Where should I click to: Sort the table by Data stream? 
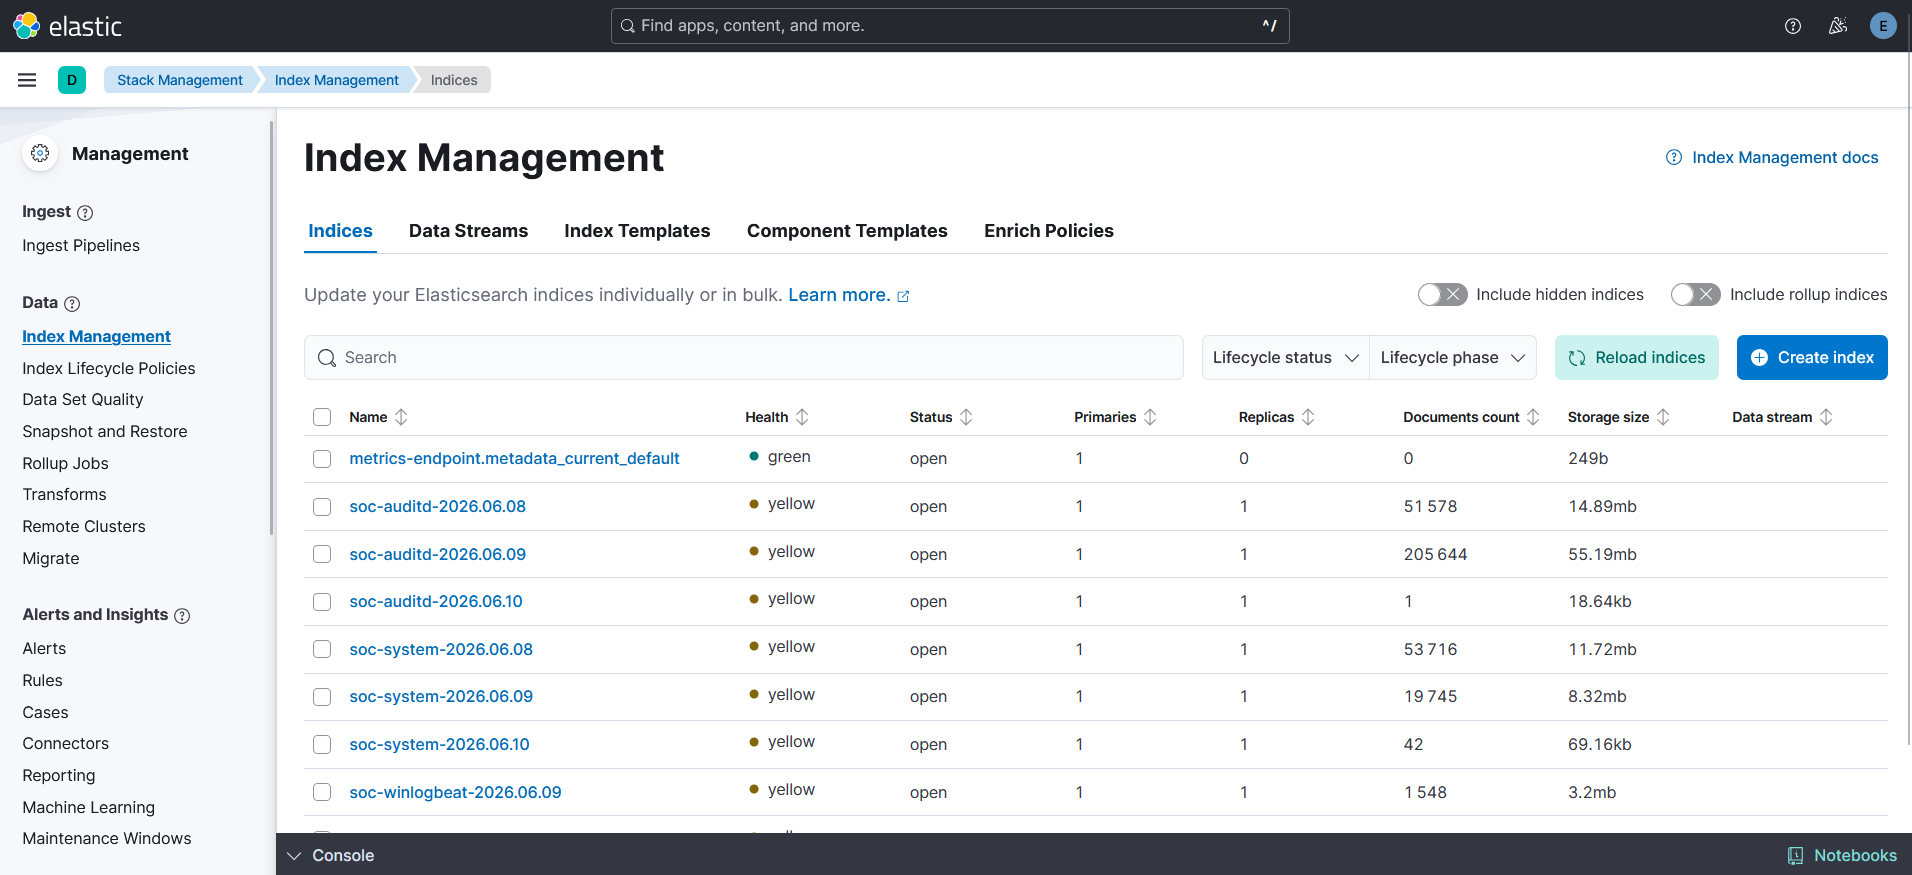point(1782,417)
